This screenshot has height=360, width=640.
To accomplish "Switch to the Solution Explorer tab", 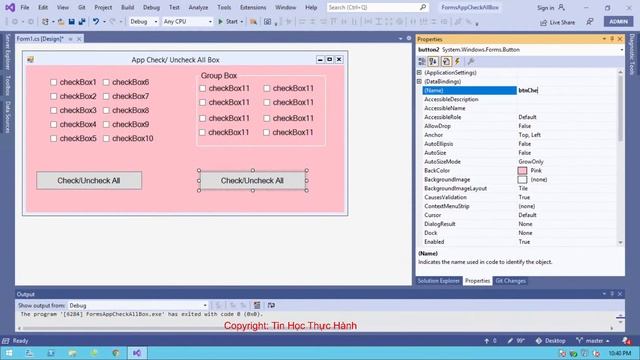I will pyautogui.click(x=439, y=281).
